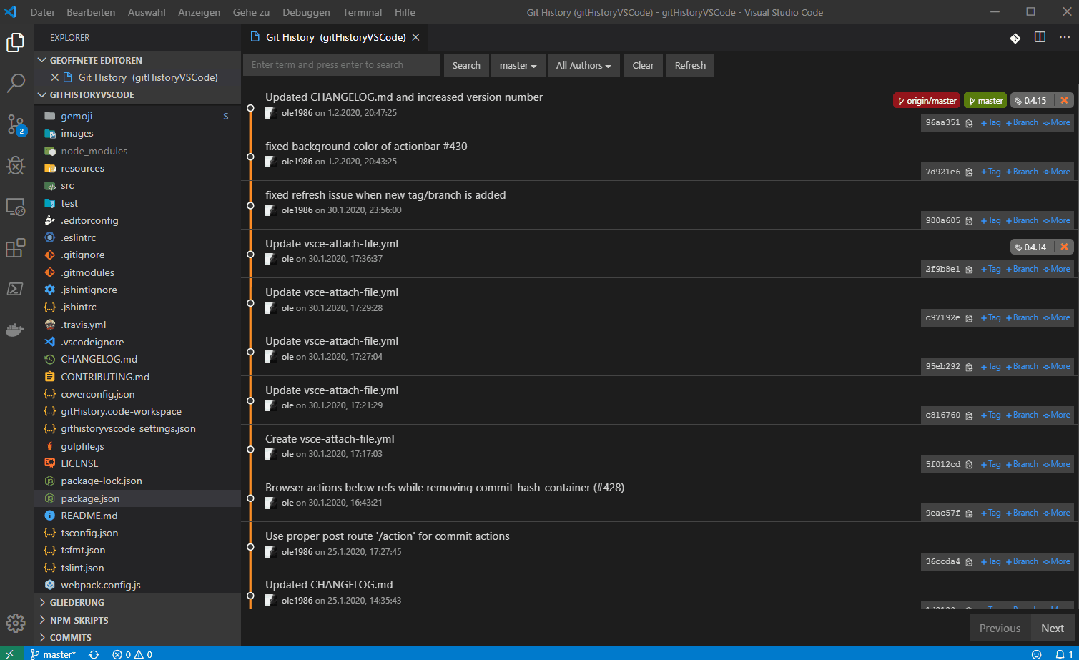
Task: Open the Gehe zu menu
Action: (x=251, y=12)
